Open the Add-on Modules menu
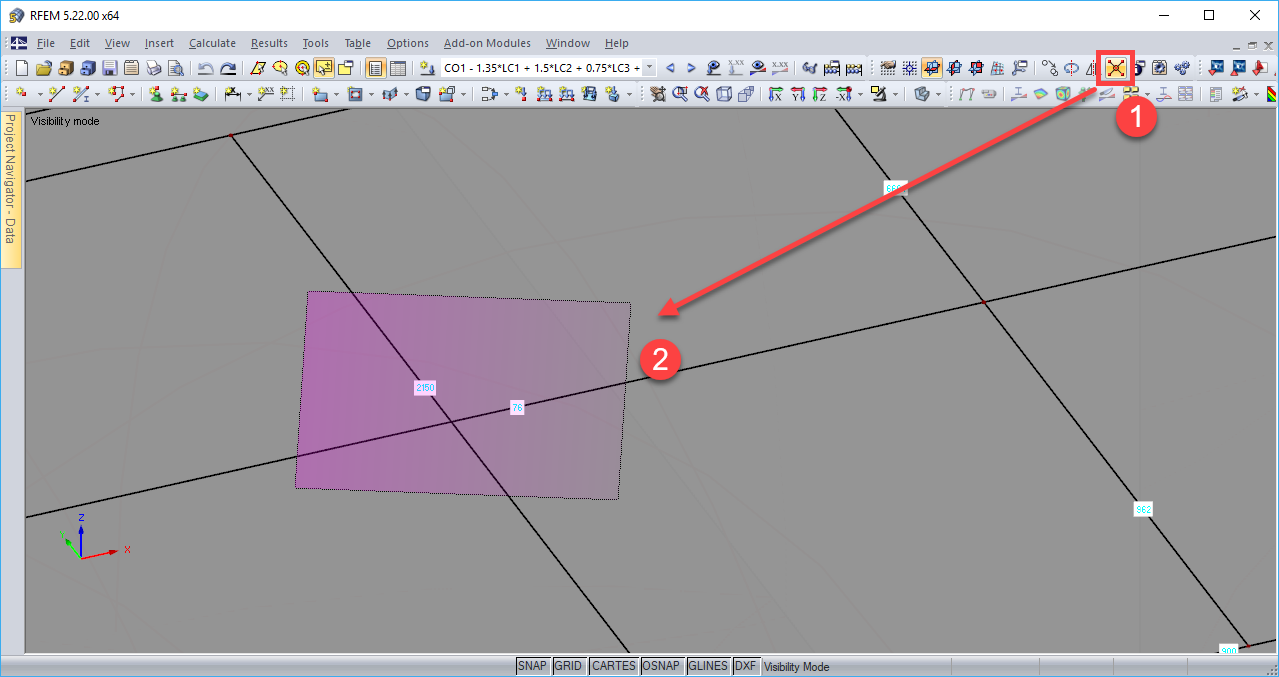The width and height of the screenshot is (1279, 677). (487, 43)
